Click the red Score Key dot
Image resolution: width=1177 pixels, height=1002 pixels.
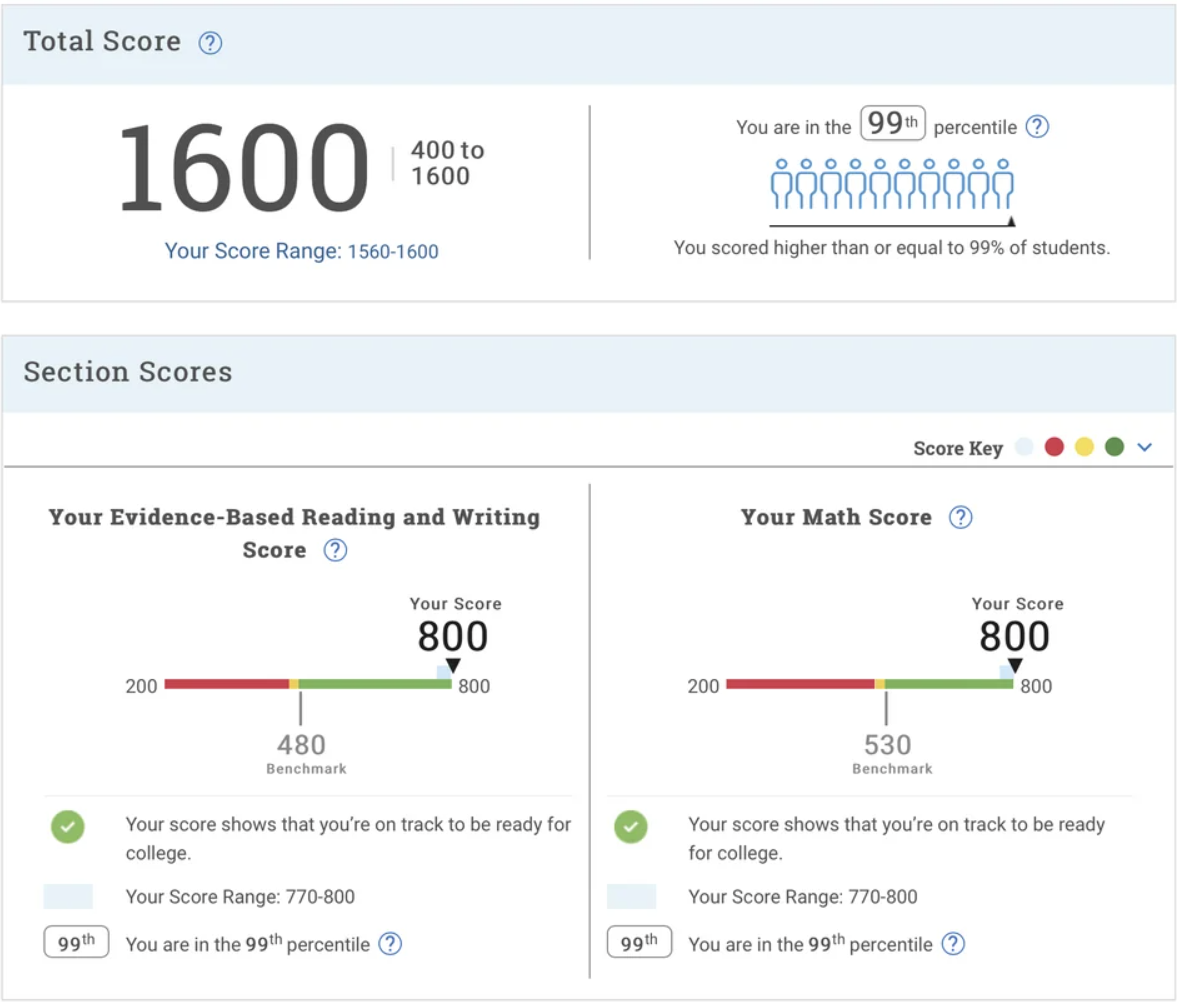[1054, 447]
